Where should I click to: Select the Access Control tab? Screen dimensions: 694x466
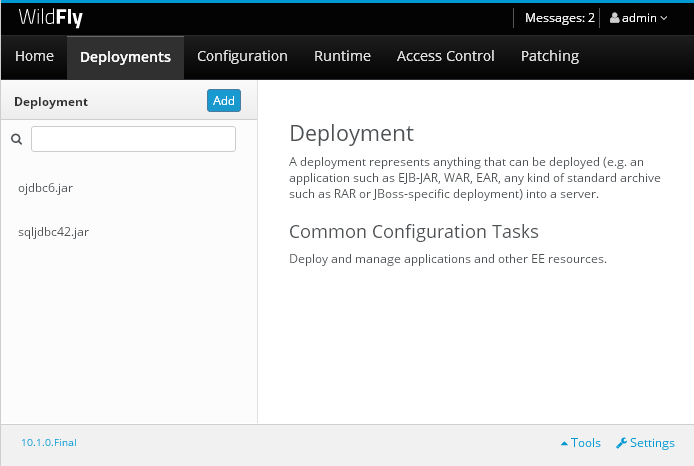point(445,56)
